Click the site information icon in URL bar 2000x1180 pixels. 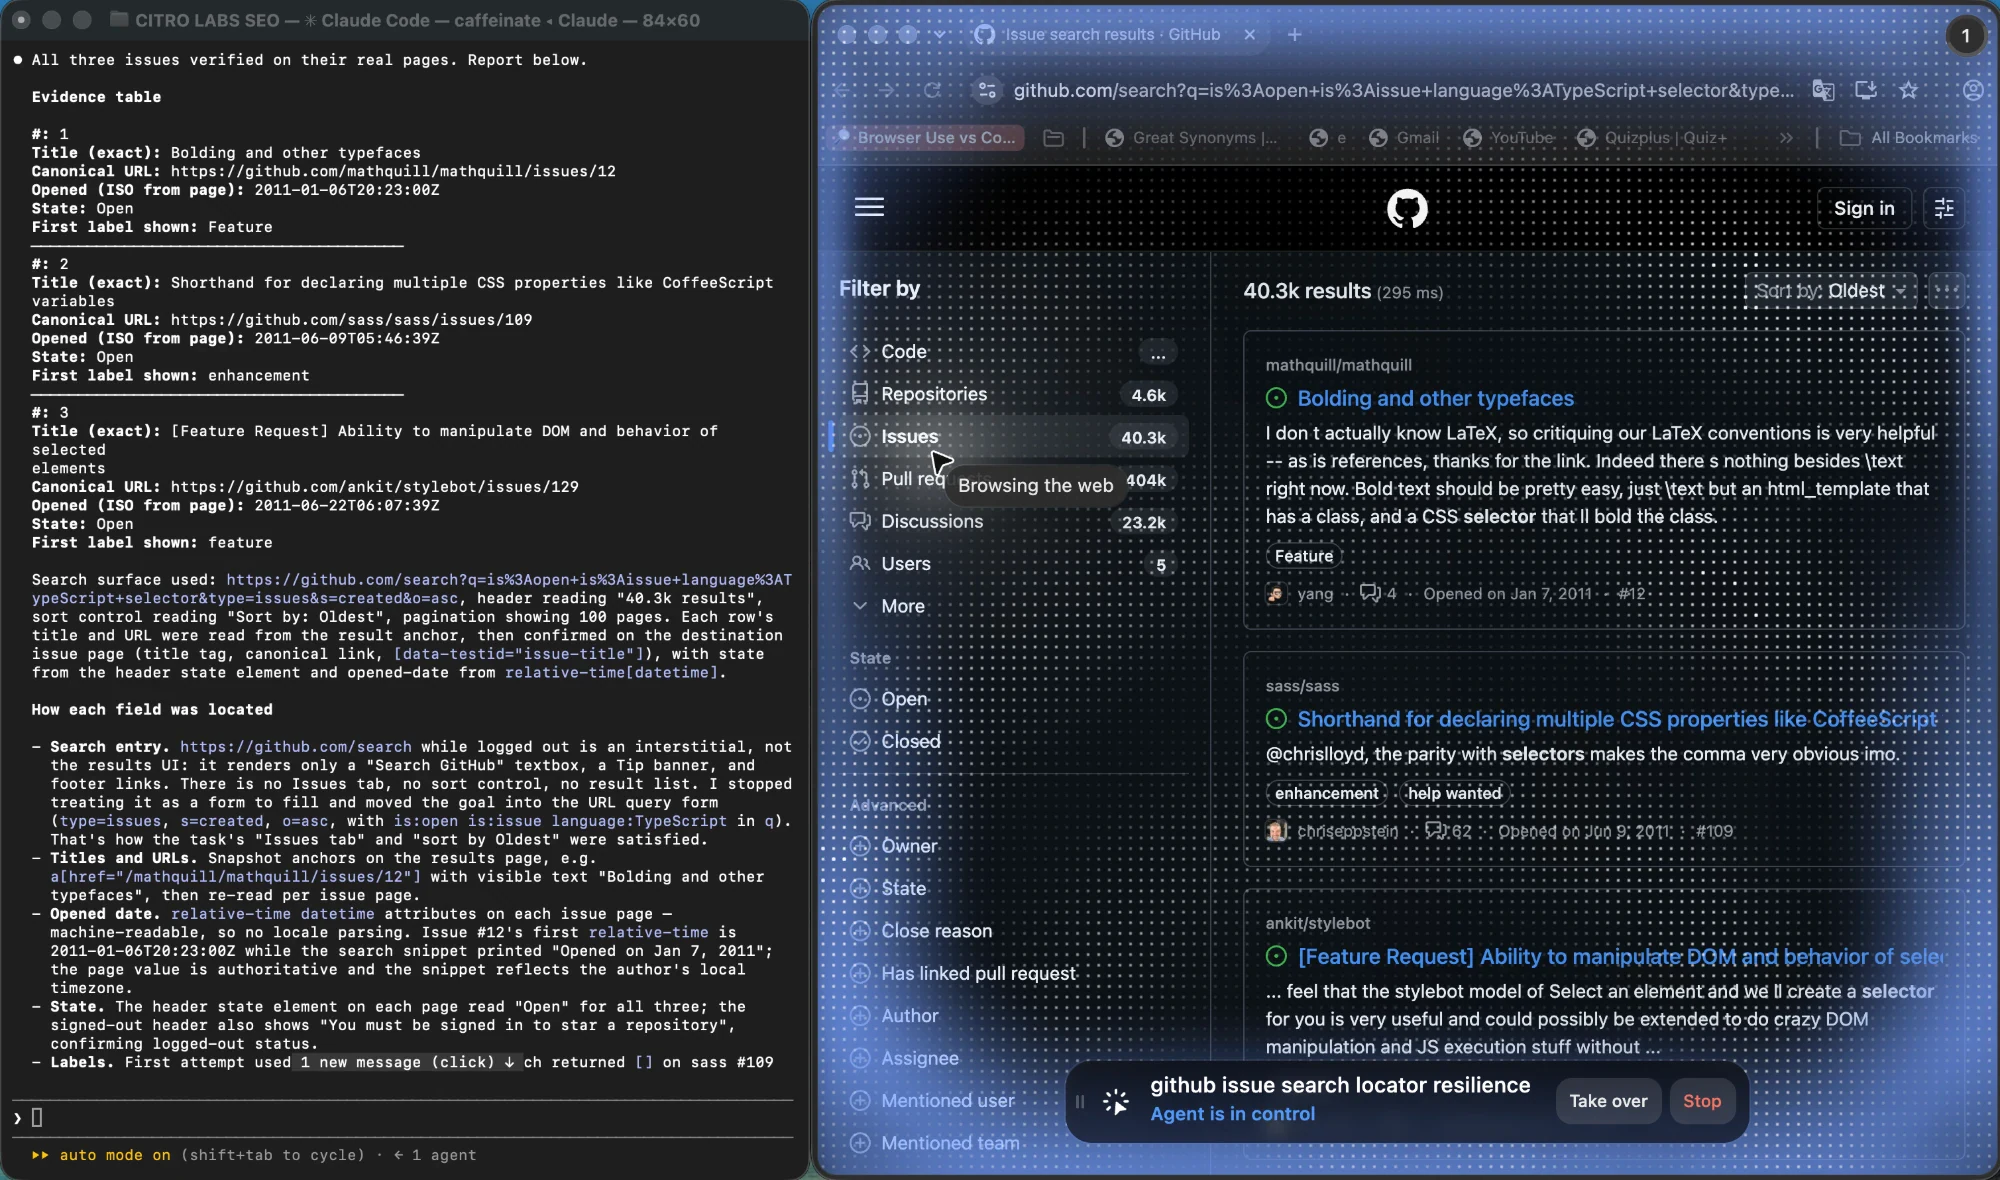coord(987,90)
